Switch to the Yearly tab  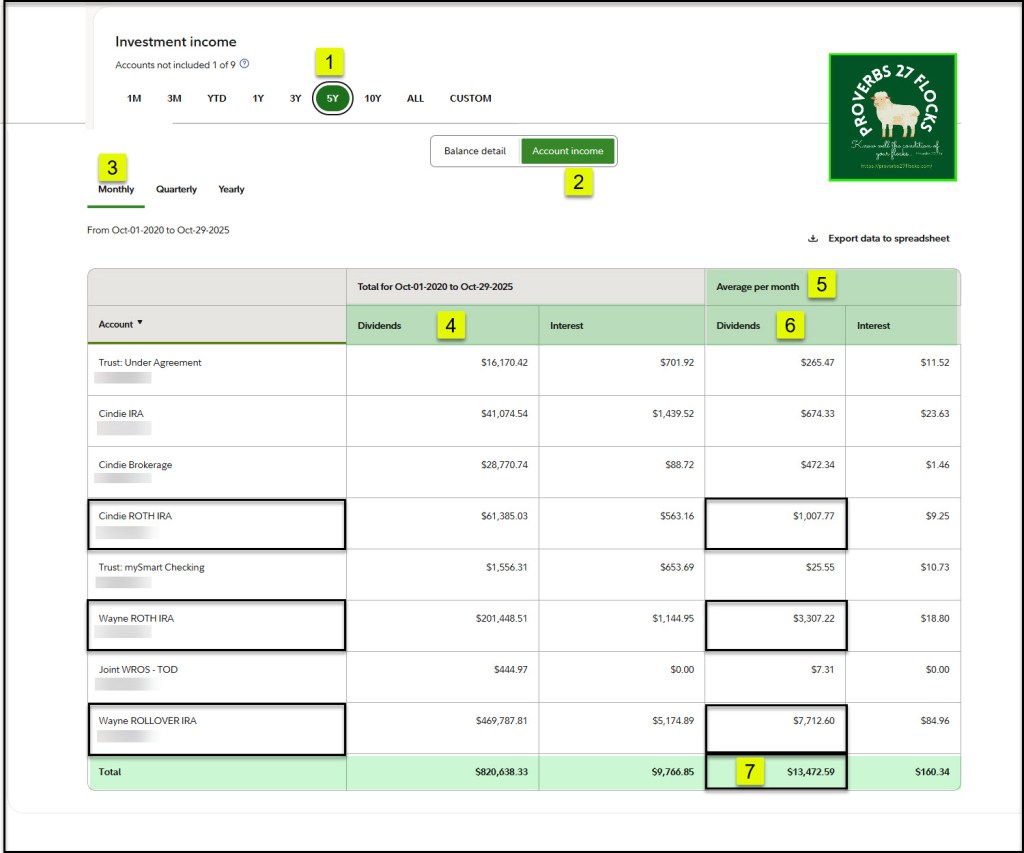(231, 189)
